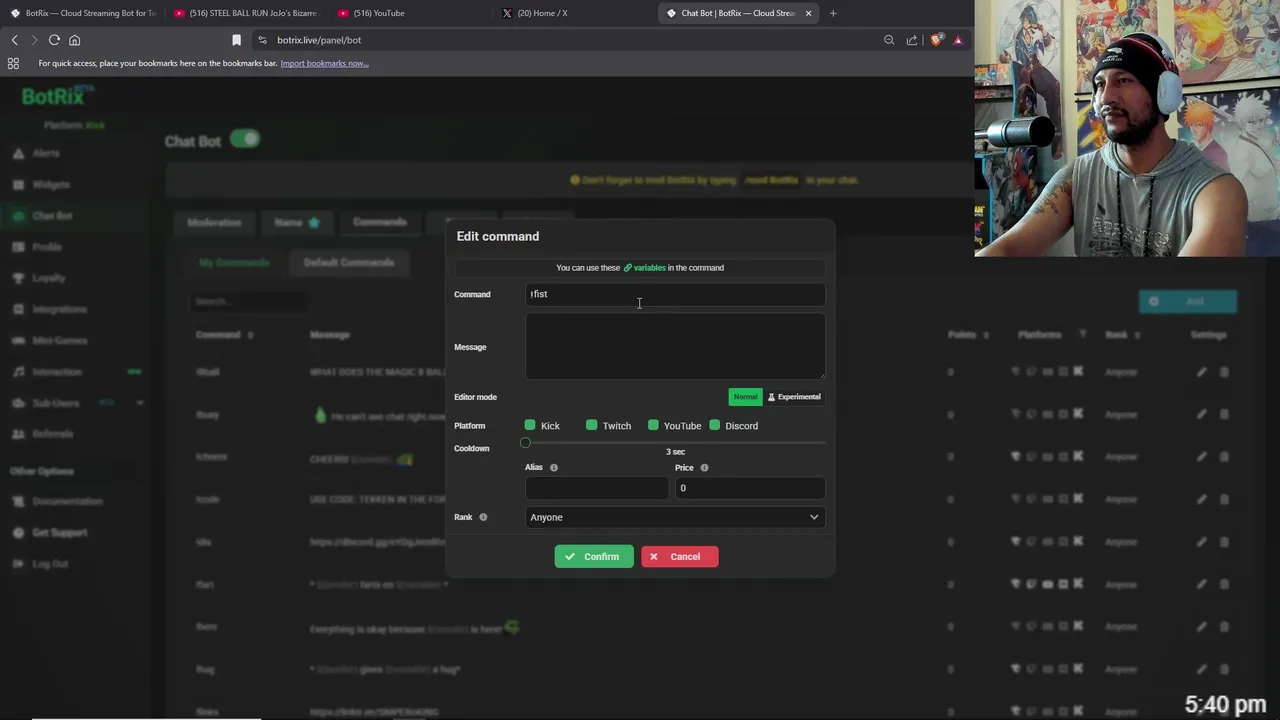Open Mini-Games in the sidebar
Screen dimensions: 1280x720
click(x=59, y=340)
